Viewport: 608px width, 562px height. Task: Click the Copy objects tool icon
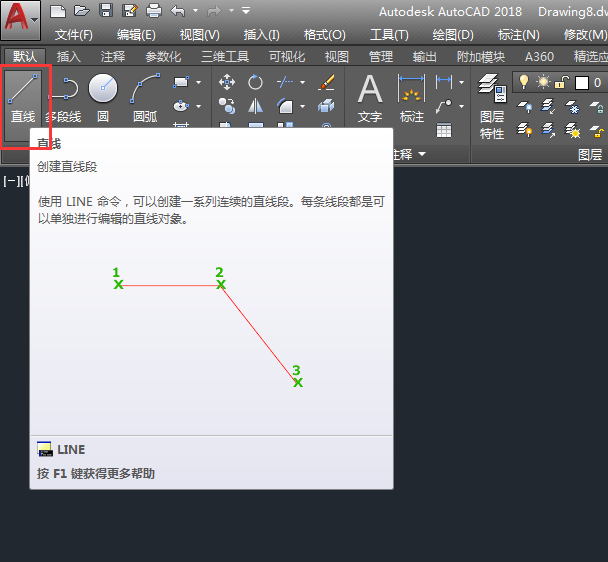(x=227, y=106)
